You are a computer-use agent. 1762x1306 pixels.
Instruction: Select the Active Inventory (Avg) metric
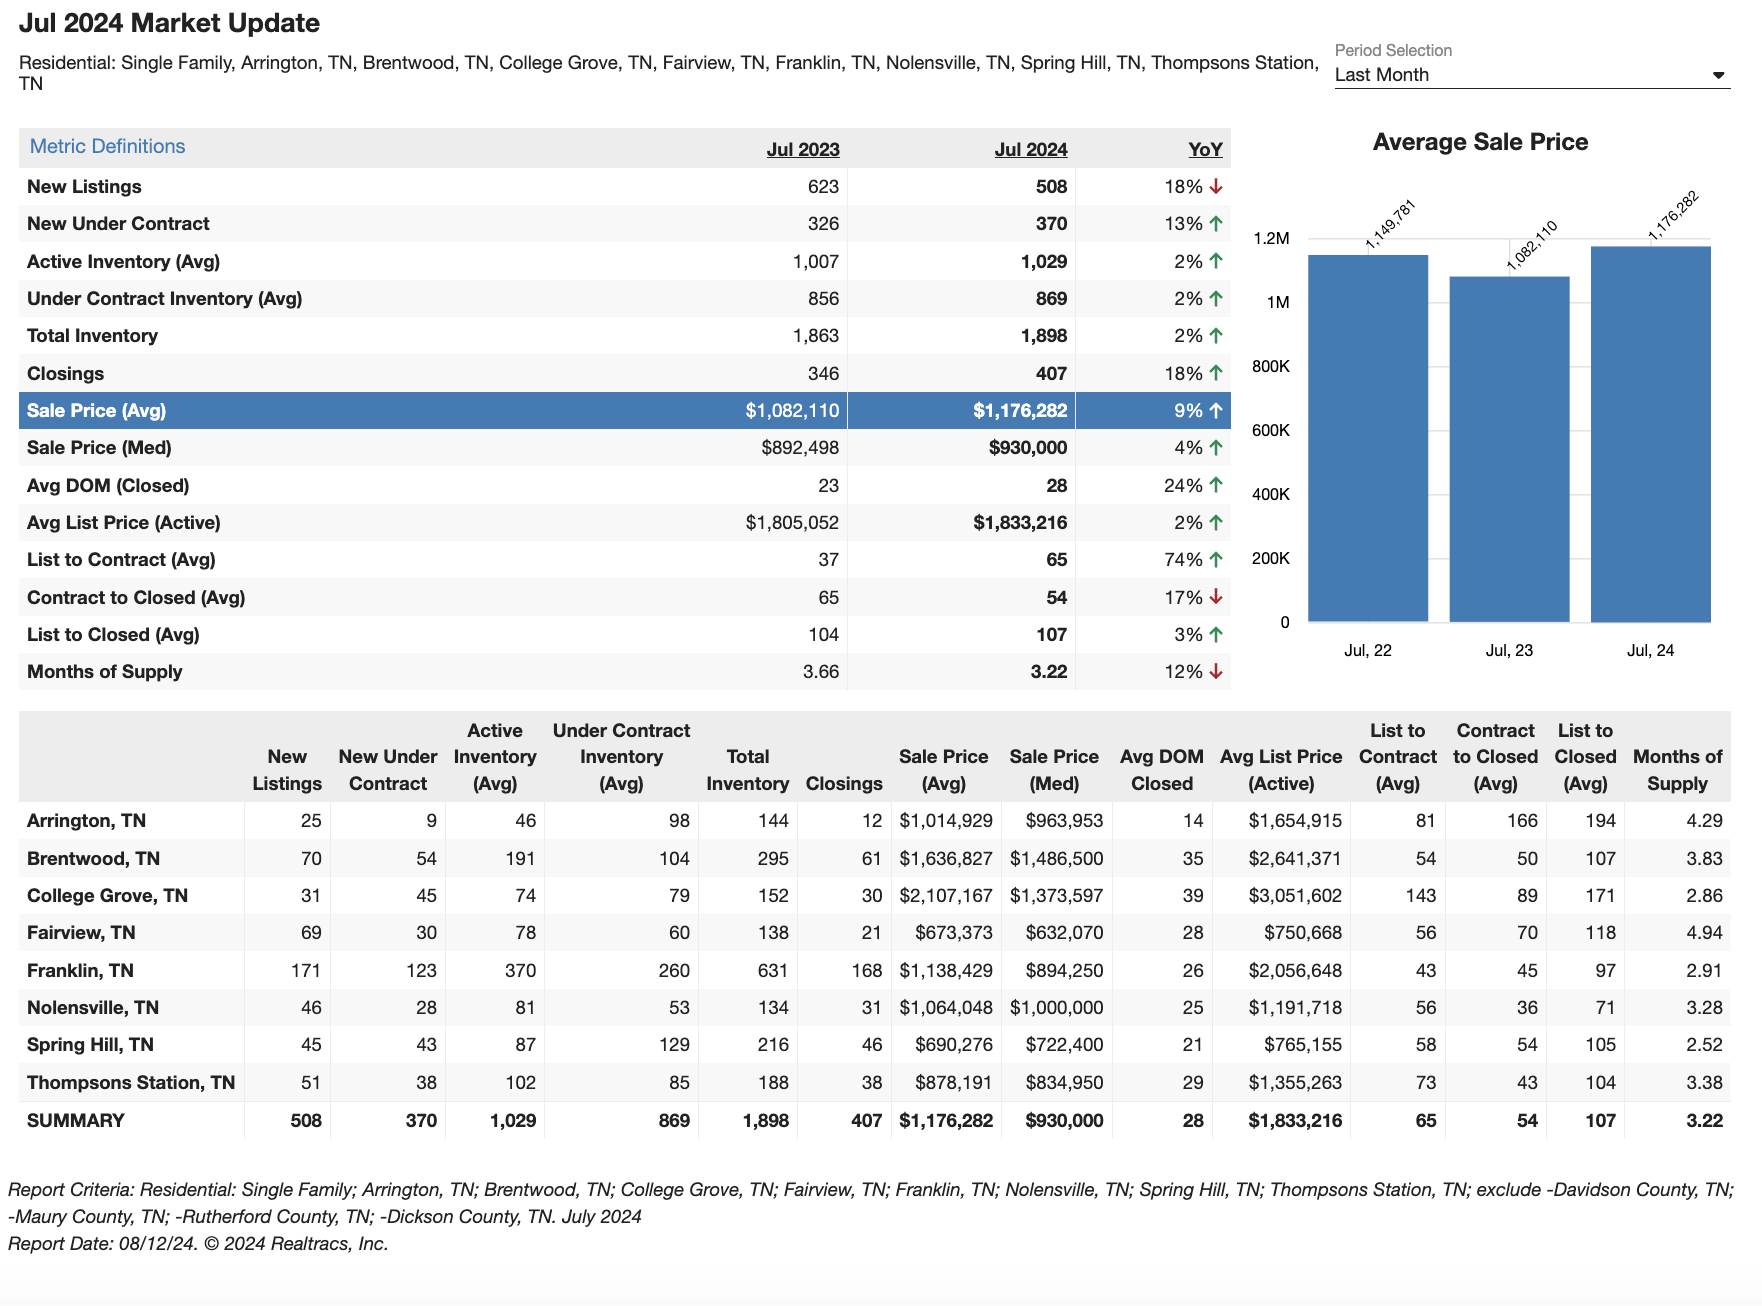(x=625, y=261)
